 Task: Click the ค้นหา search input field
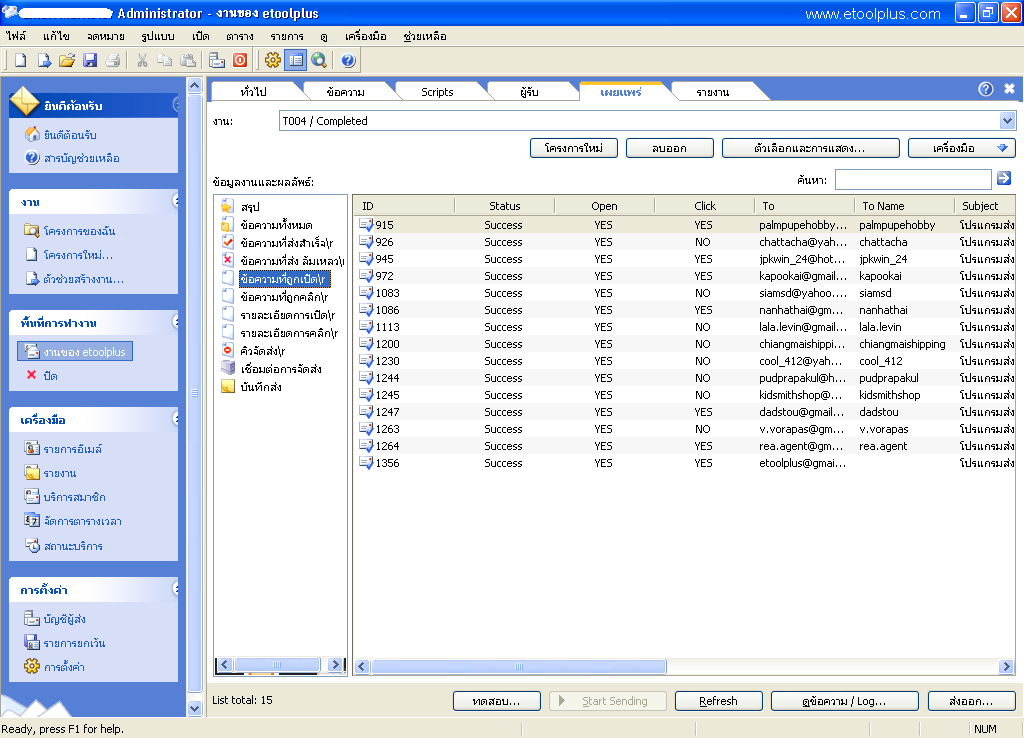912,179
